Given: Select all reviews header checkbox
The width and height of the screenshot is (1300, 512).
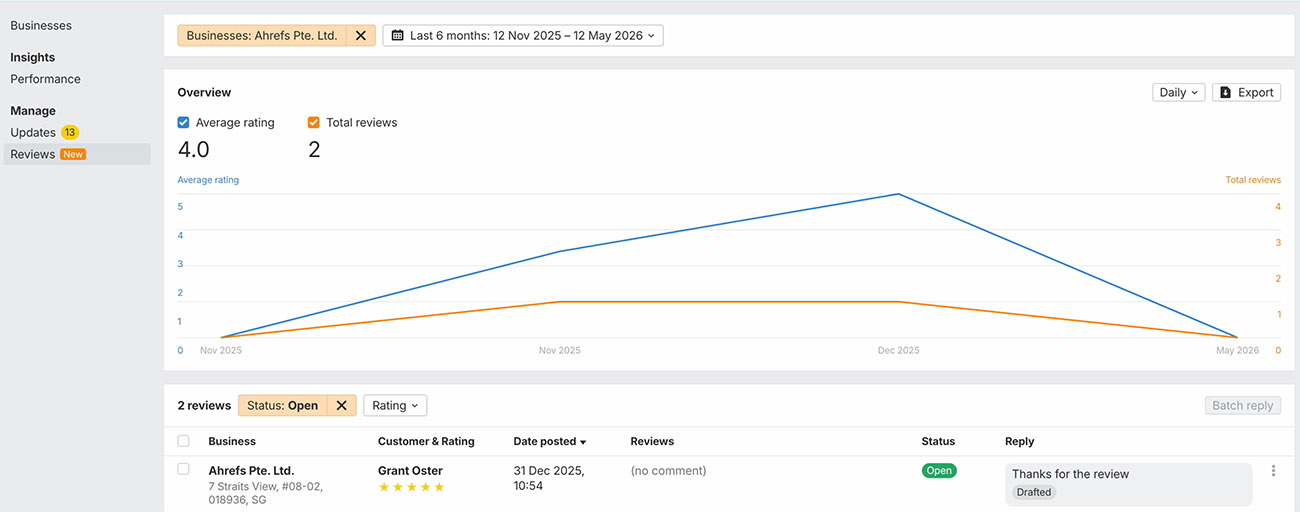Looking at the screenshot, I should pos(183,441).
